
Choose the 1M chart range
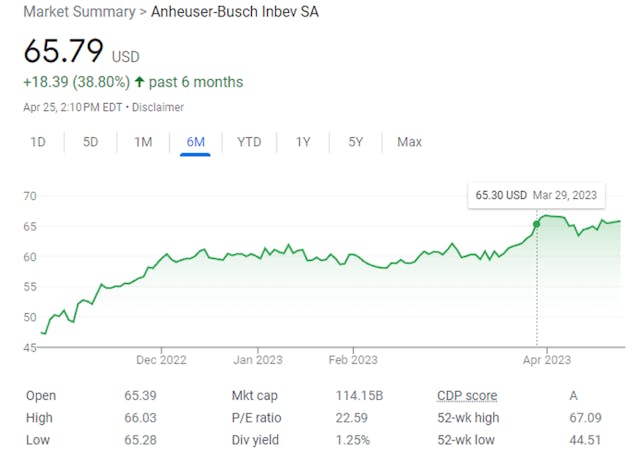143,142
